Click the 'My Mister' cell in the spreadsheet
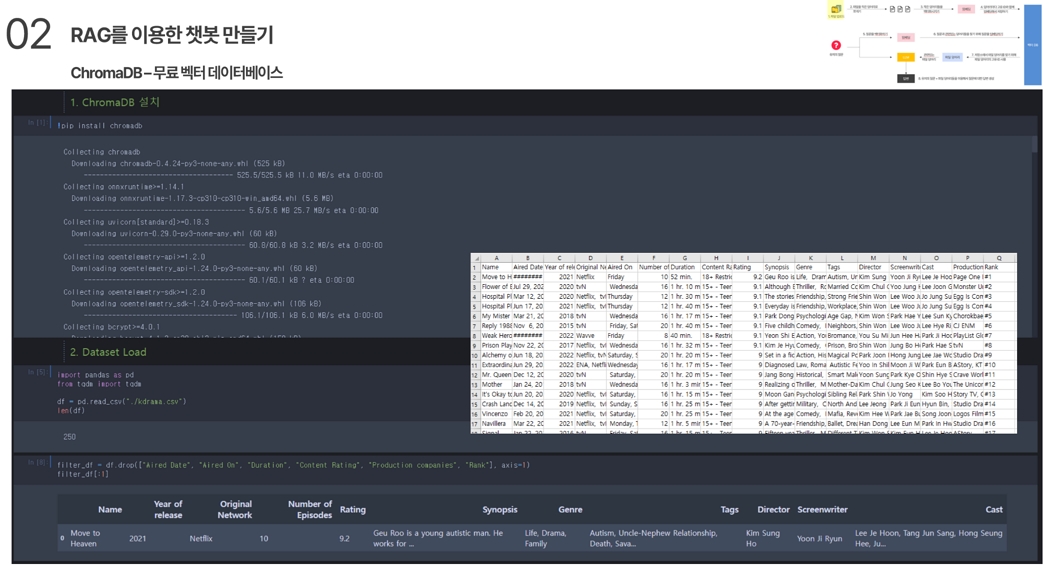 tap(496, 316)
